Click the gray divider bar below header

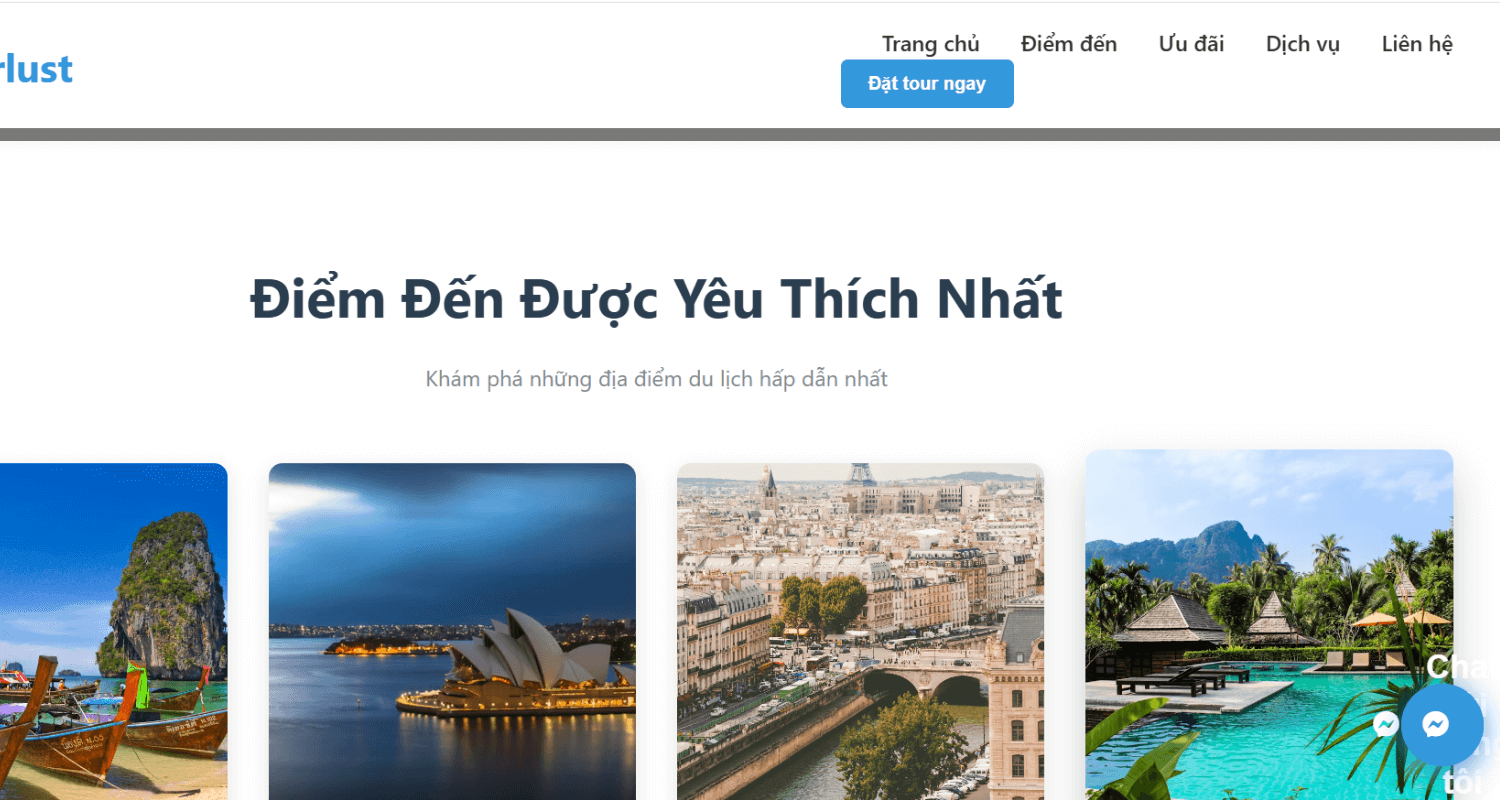[750, 134]
